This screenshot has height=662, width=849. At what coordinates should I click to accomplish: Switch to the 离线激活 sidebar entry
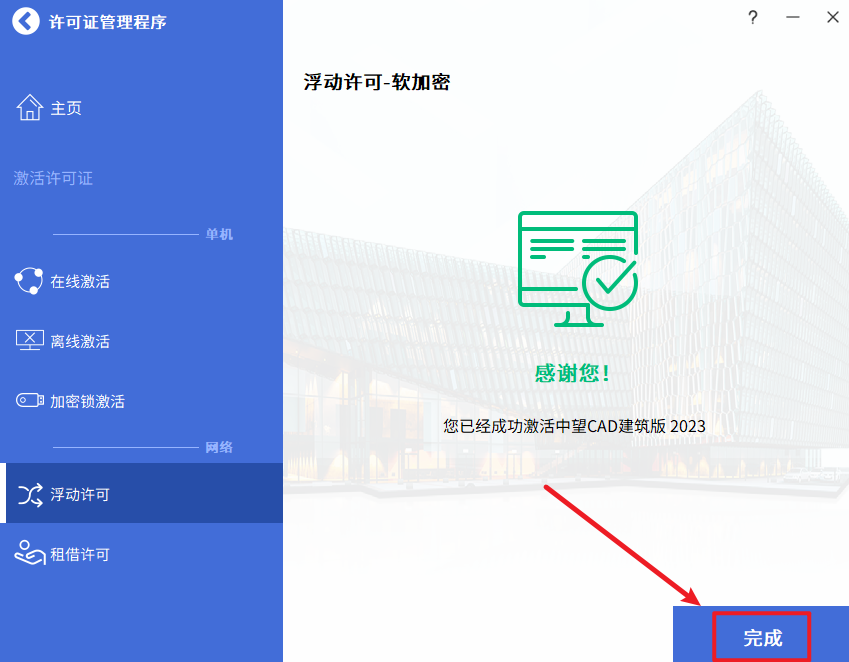tap(80, 342)
